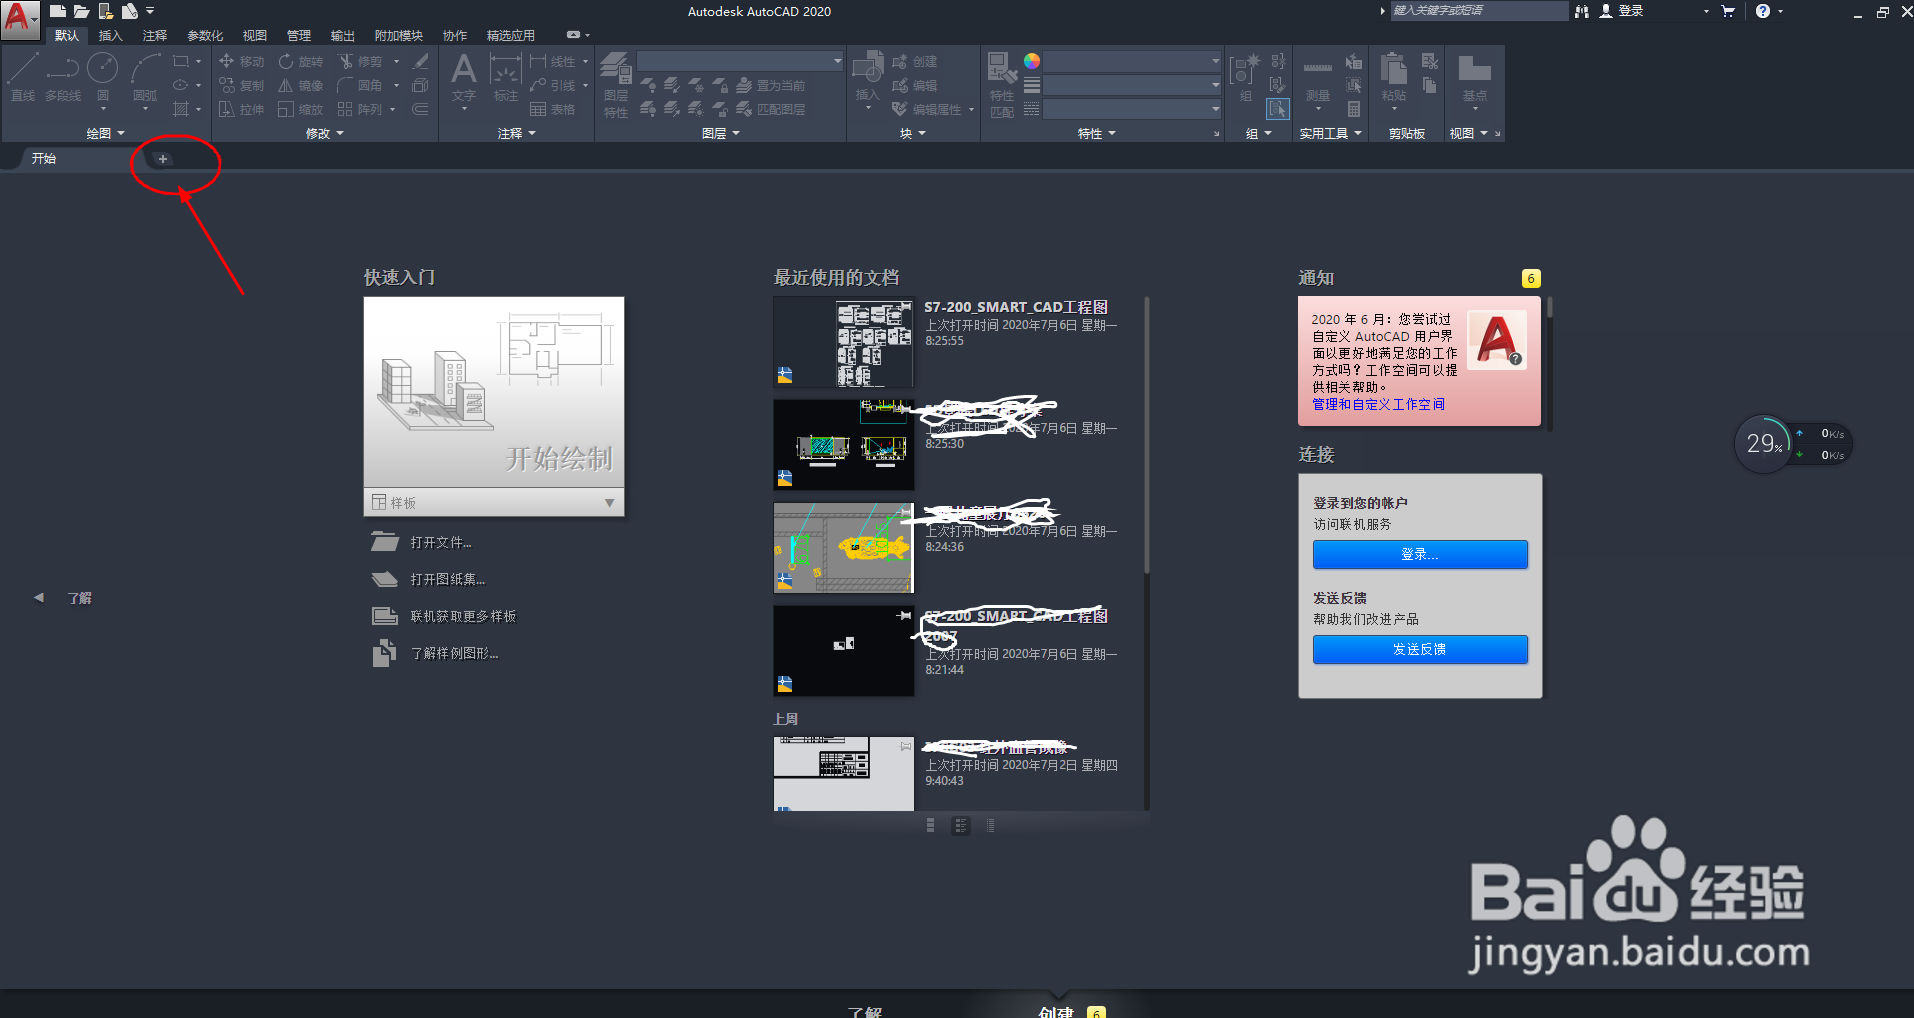Switch recent documents to large thumbnail view
Screen dimensions: 1914x1018
pyautogui.click(x=930, y=825)
